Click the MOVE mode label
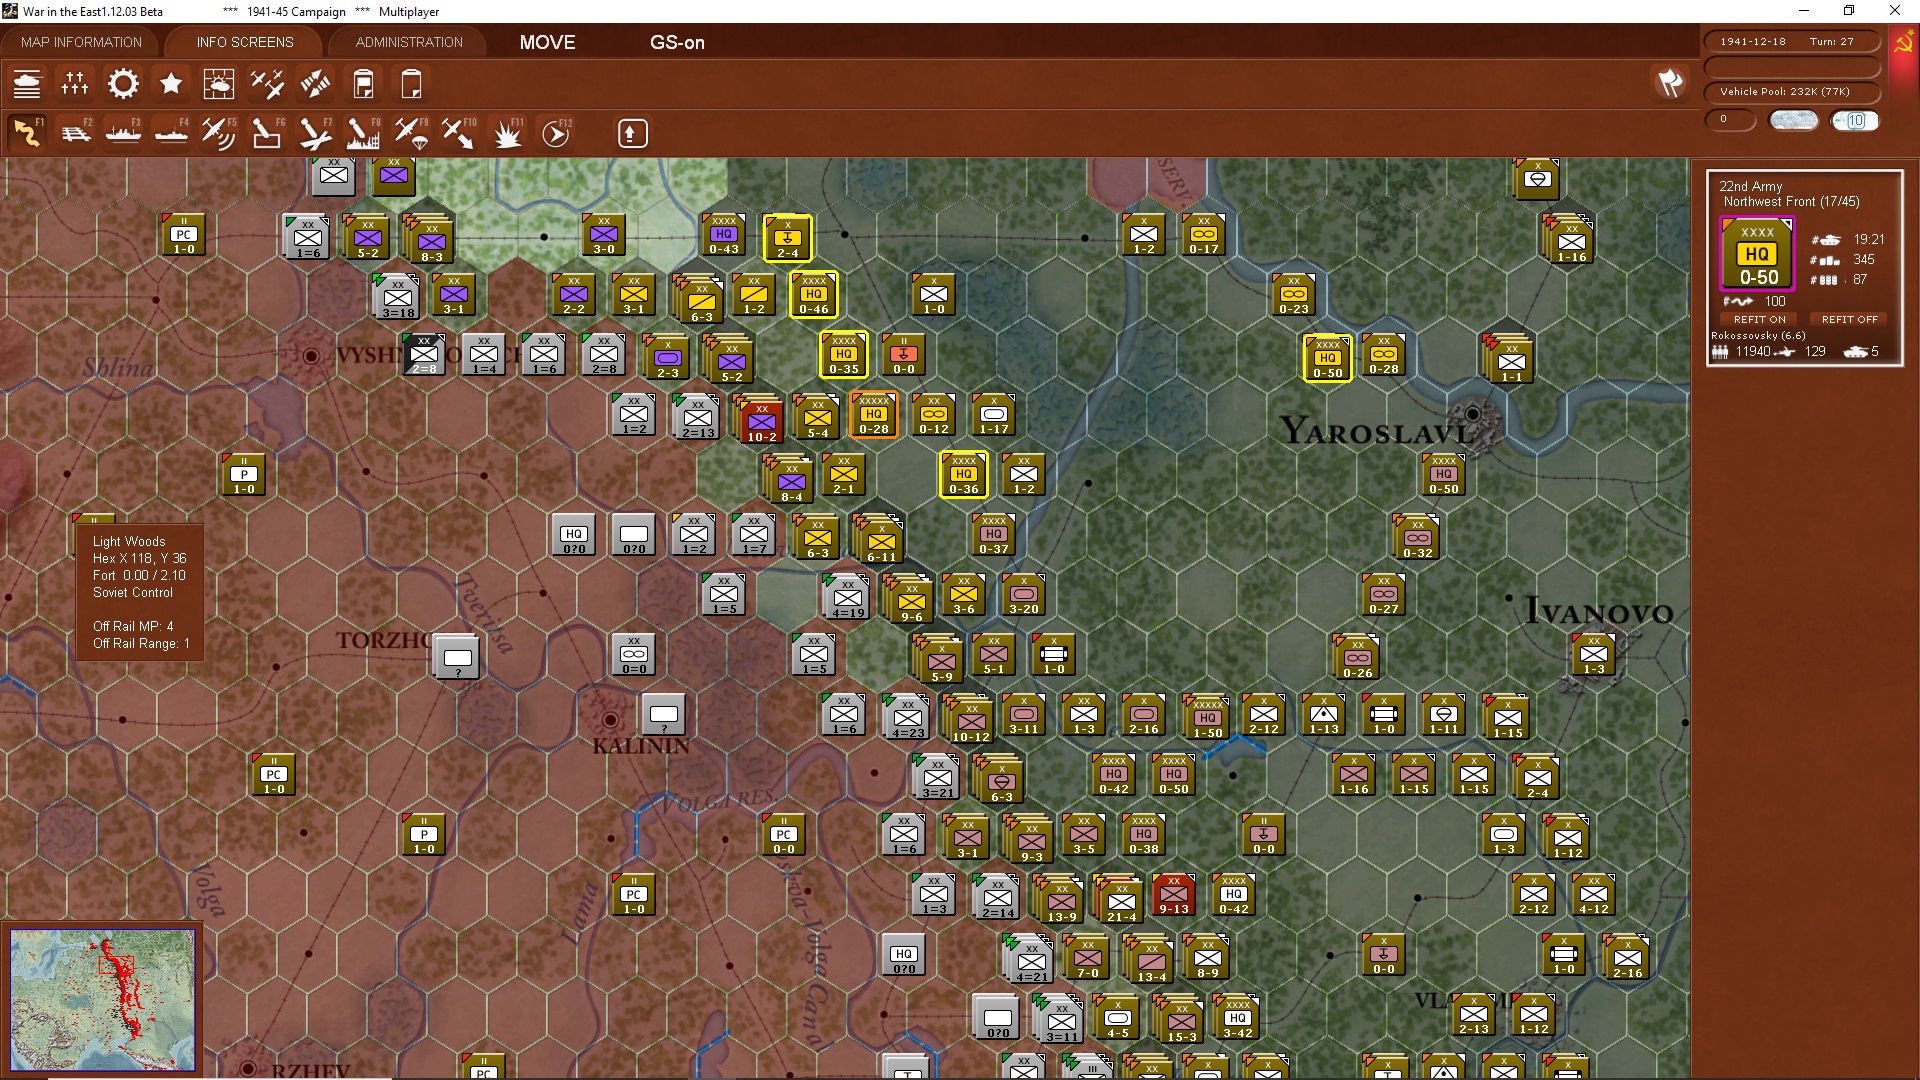 tap(547, 42)
